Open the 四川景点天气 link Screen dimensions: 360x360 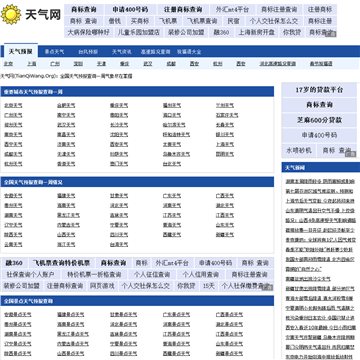pos(124,353)
